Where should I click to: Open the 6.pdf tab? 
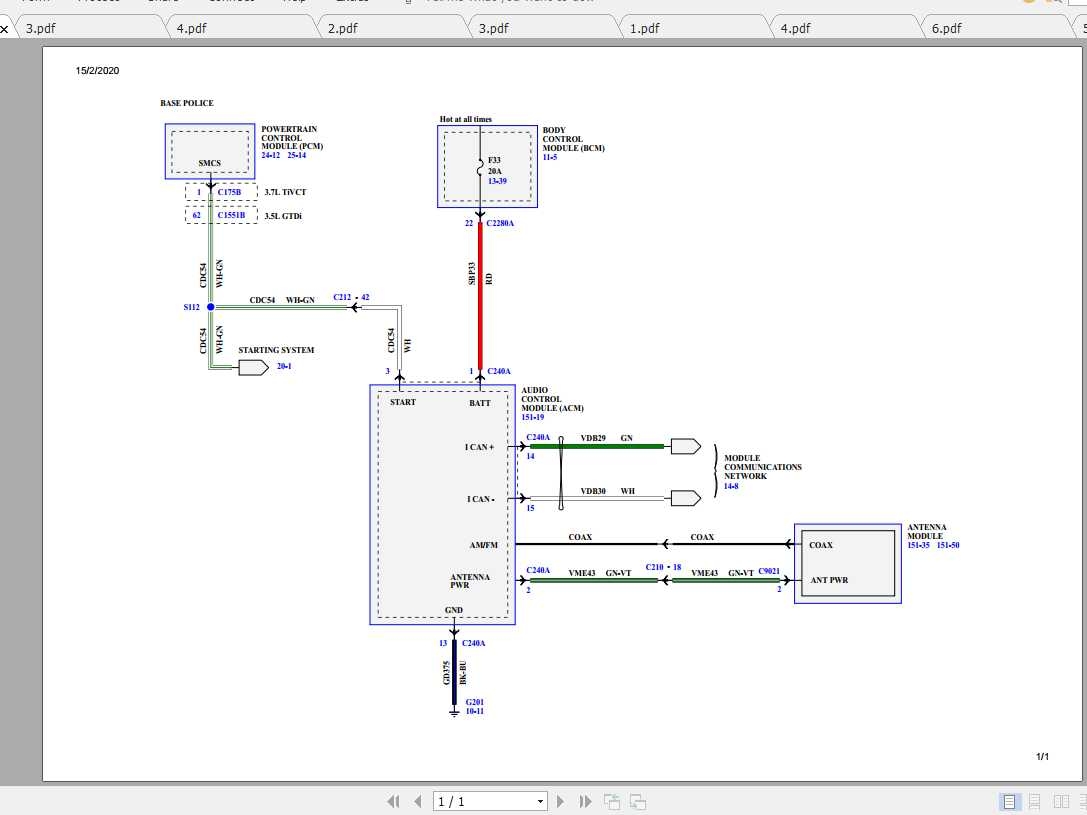click(x=946, y=28)
